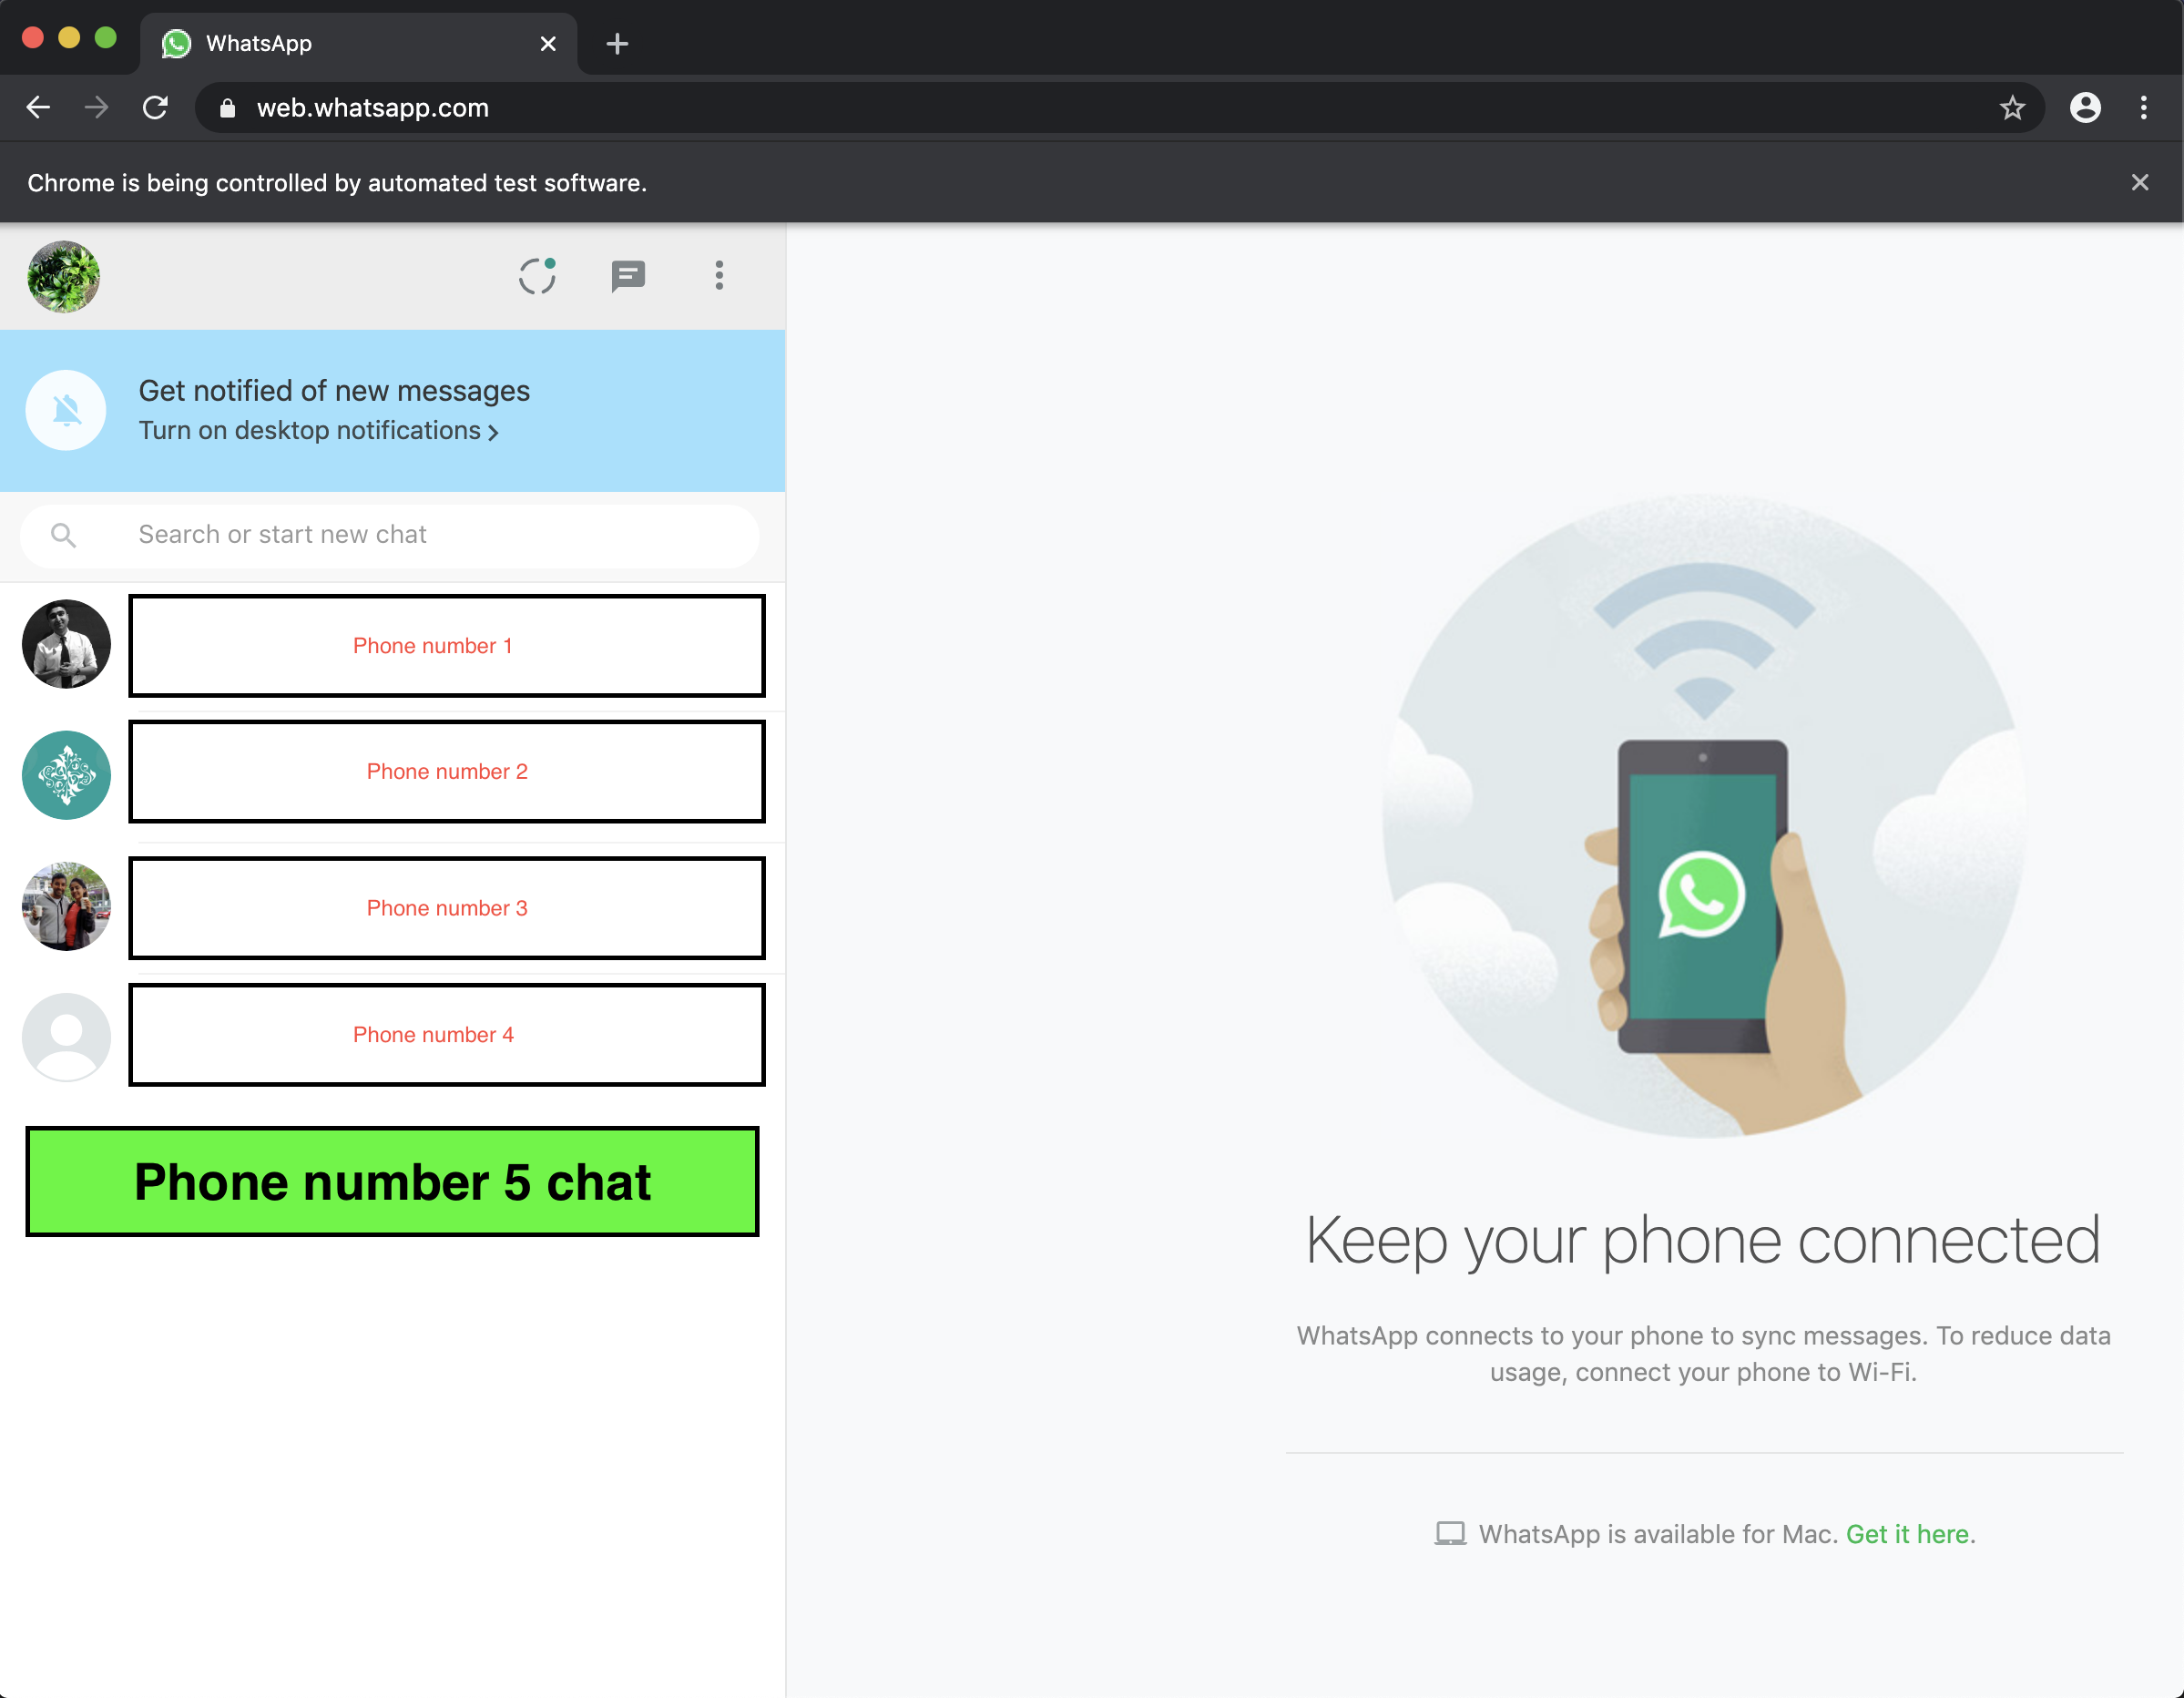This screenshot has width=2184, height=1698.
Task: Click the web.whatsapp.com address bar
Action: pos(1118,108)
